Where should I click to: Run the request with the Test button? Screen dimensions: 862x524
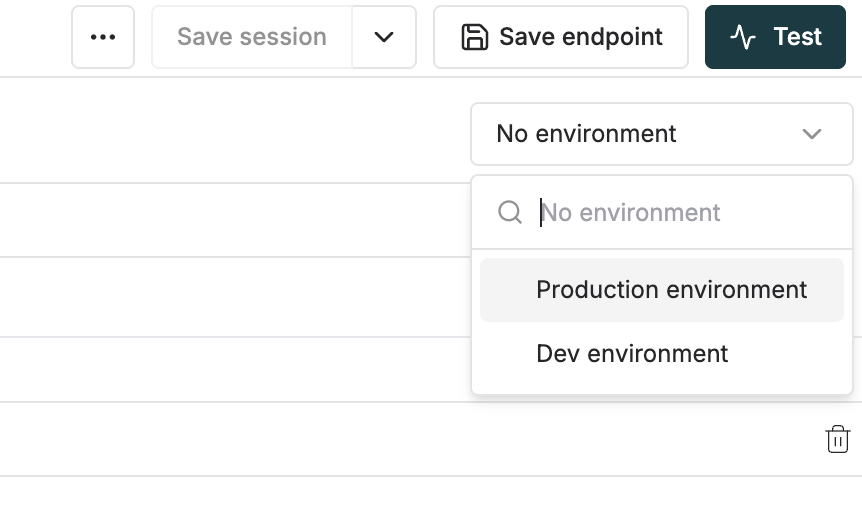click(x=775, y=37)
